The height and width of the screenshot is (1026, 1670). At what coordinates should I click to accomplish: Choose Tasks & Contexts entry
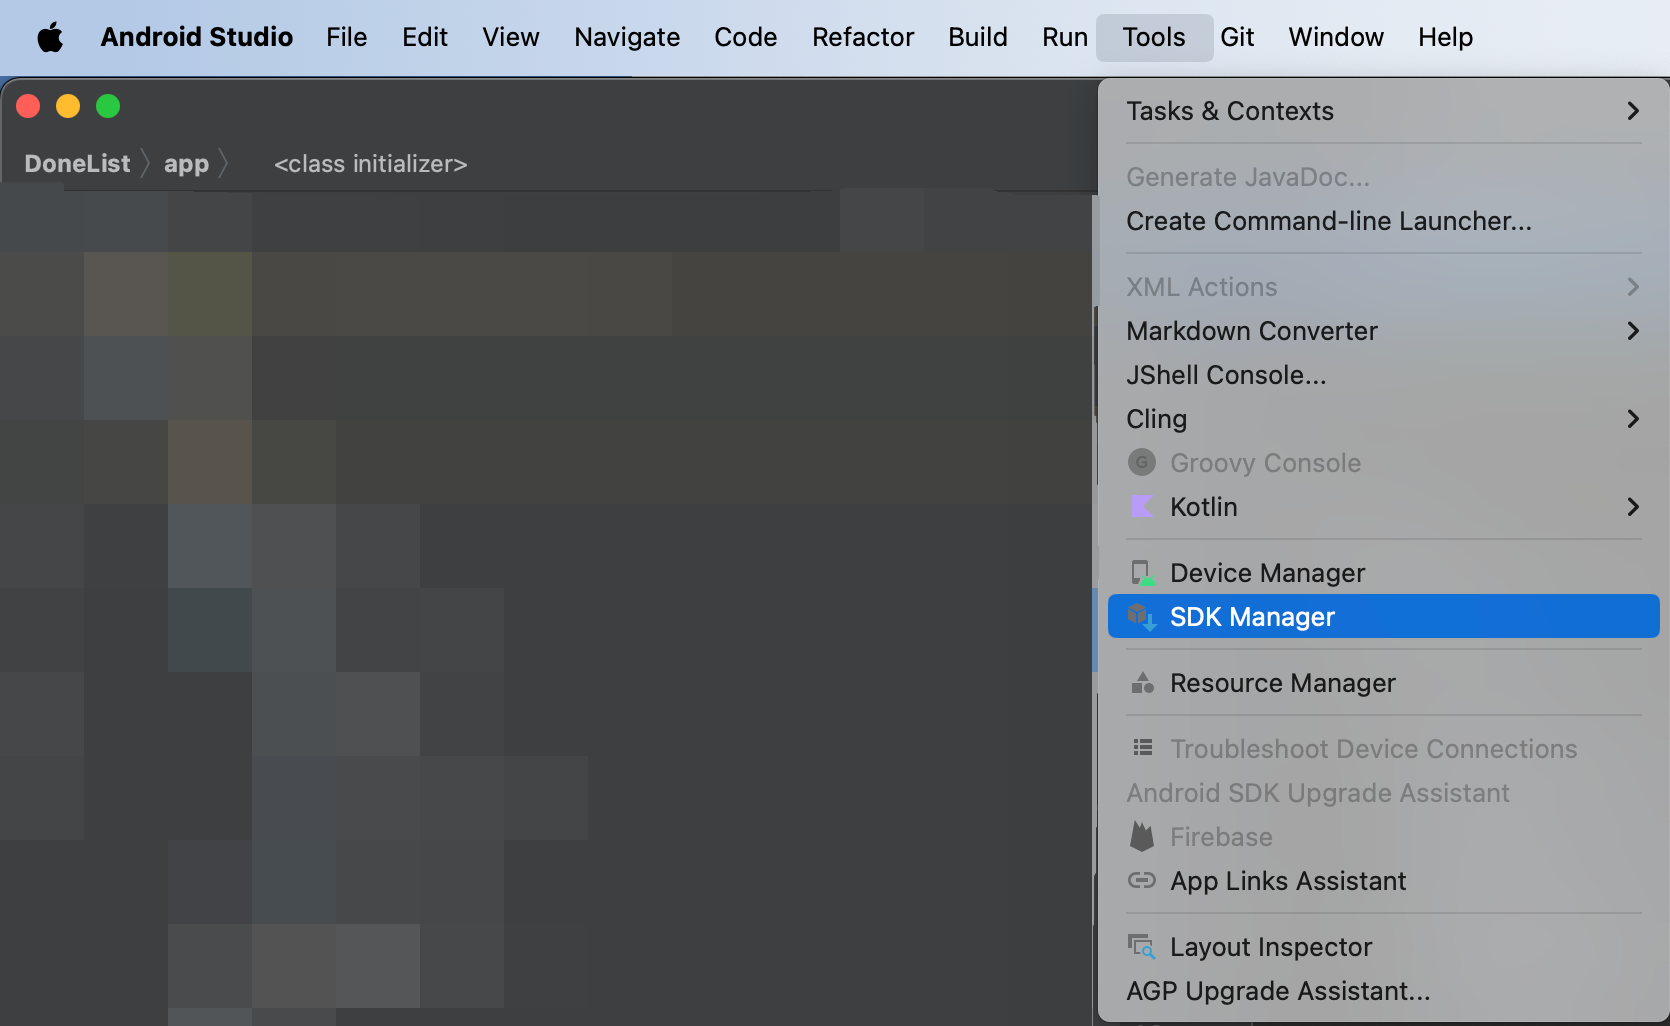point(1384,111)
